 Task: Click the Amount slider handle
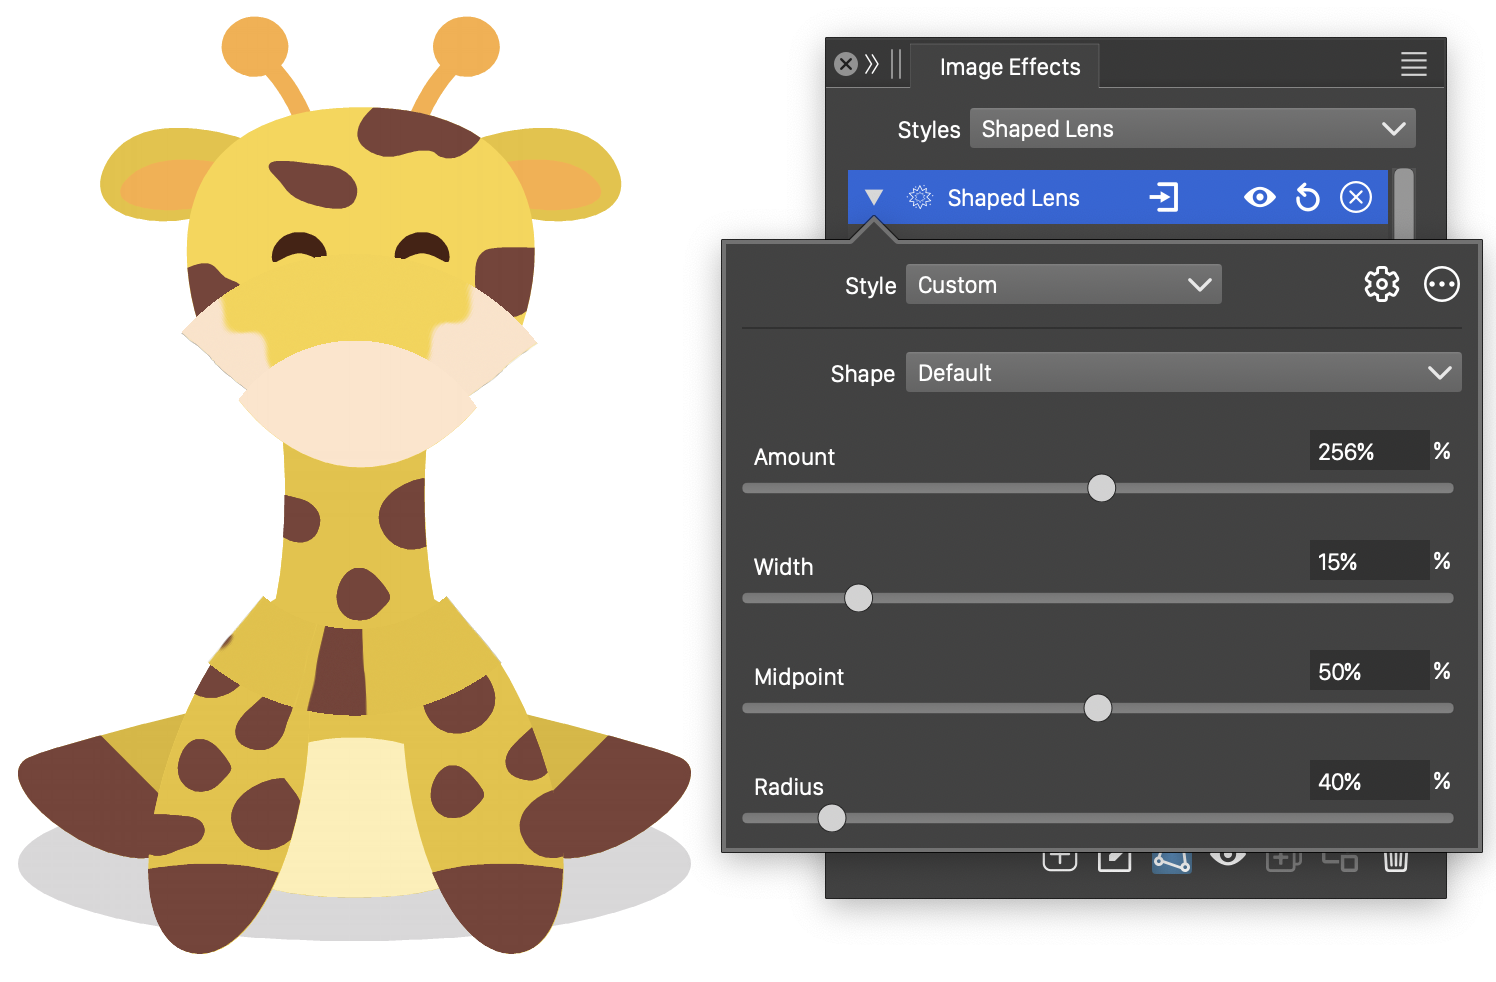click(x=1101, y=488)
